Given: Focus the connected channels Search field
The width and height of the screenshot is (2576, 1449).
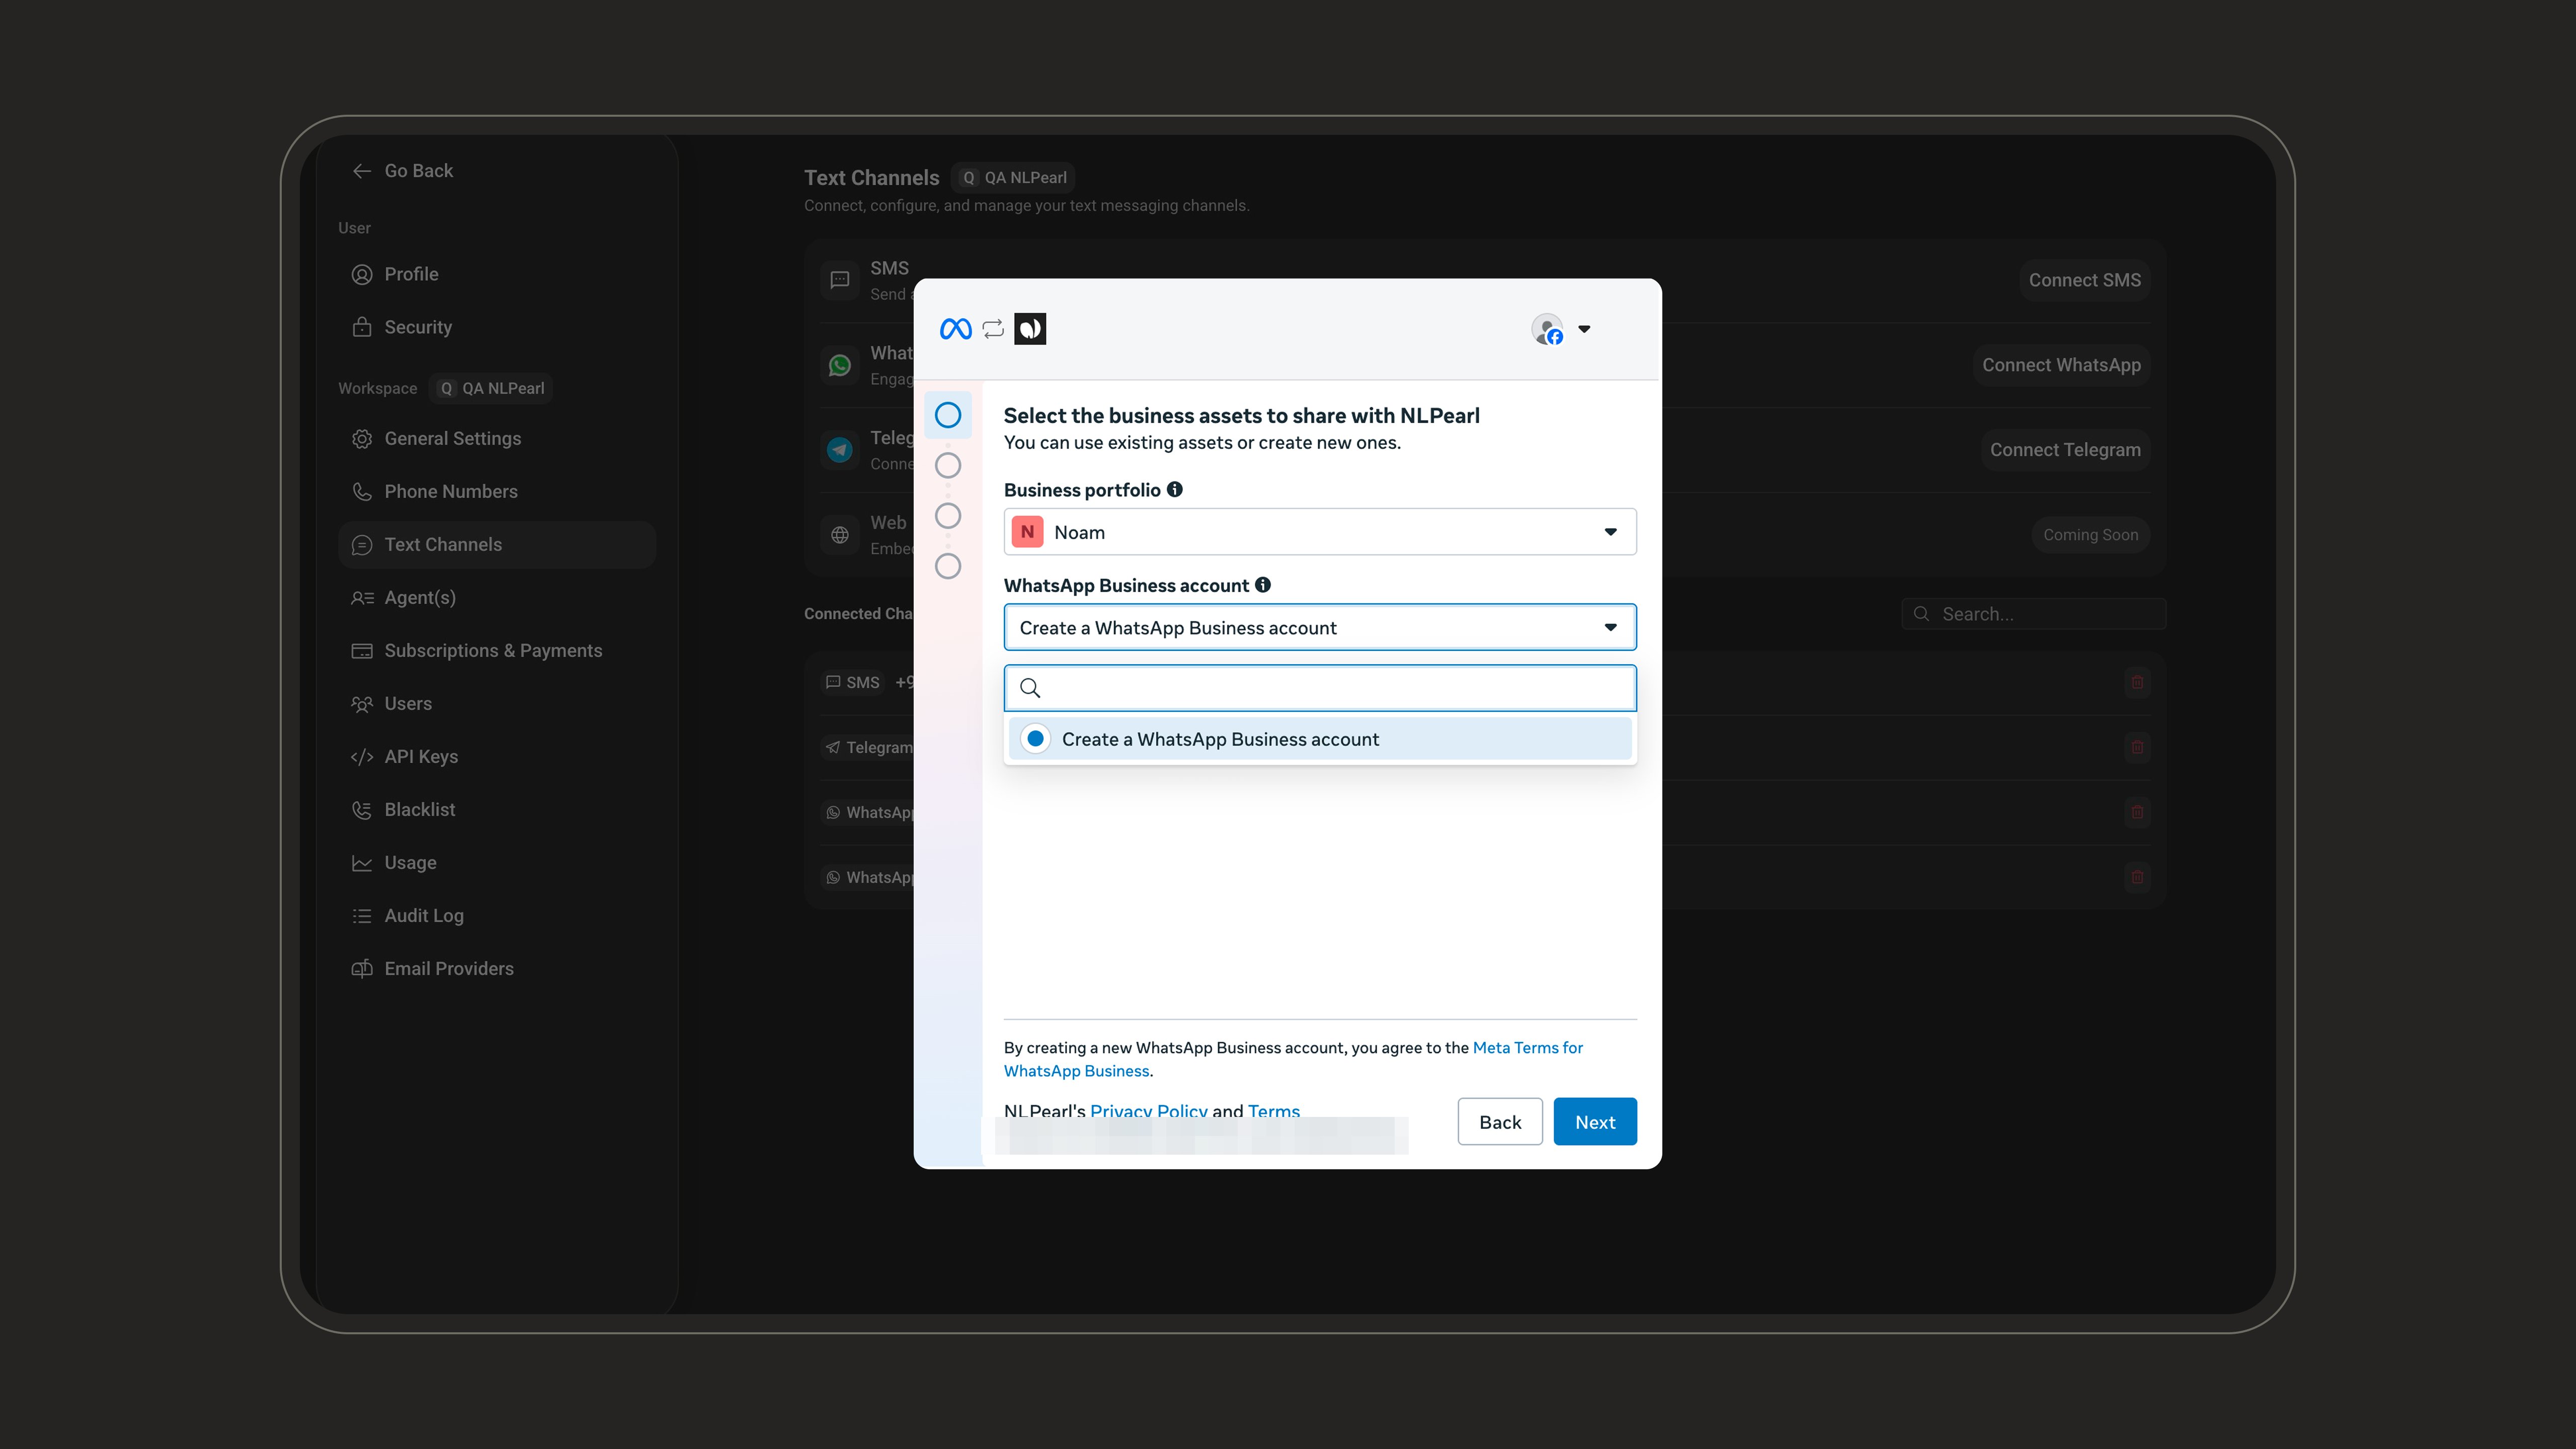Looking at the screenshot, I should (2034, 614).
